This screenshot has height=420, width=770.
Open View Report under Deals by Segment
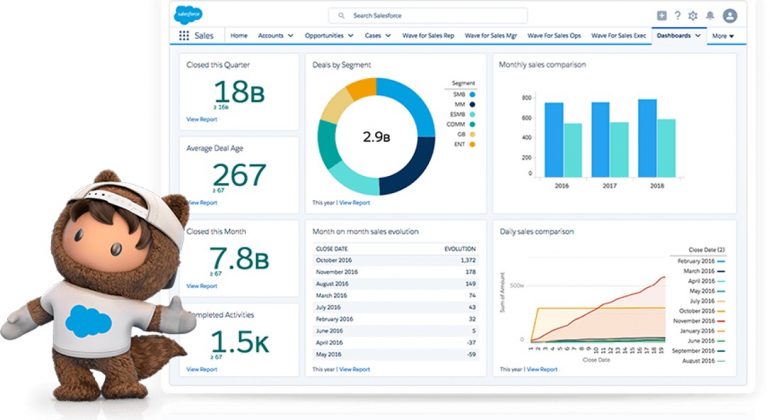tap(355, 202)
